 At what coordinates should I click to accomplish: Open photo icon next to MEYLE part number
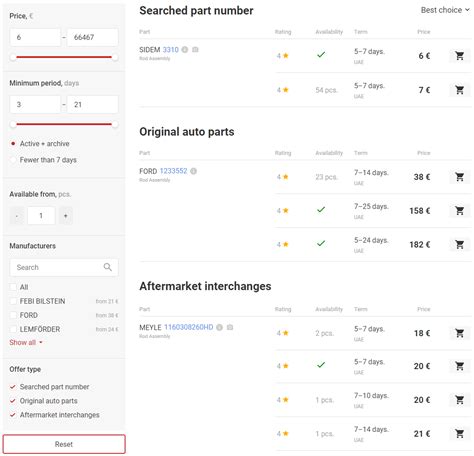pyautogui.click(x=230, y=327)
